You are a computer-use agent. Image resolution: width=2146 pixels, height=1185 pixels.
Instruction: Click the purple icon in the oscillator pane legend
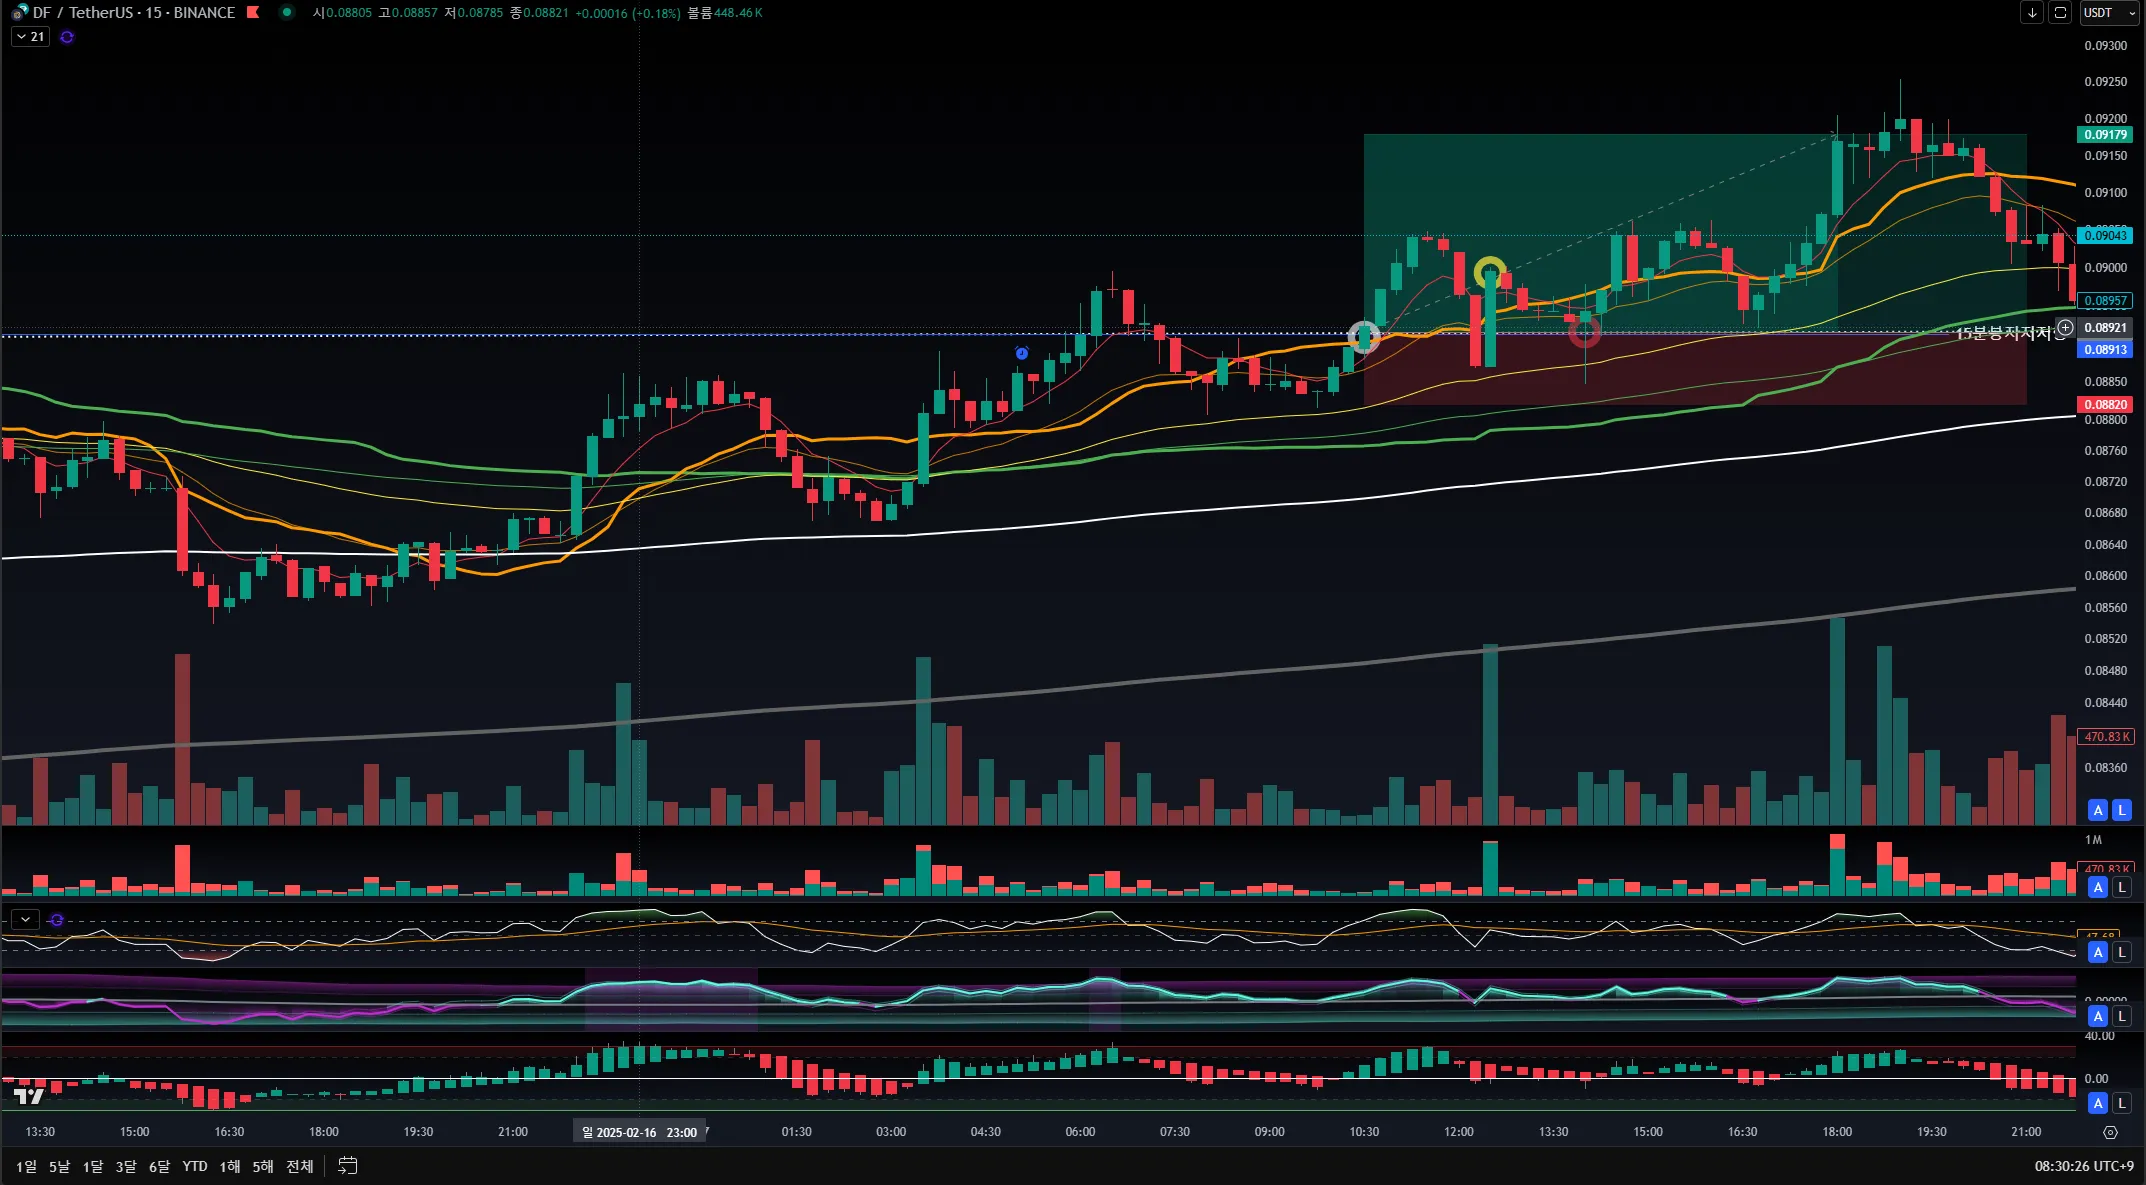pyautogui.click(x=57, y=920)
